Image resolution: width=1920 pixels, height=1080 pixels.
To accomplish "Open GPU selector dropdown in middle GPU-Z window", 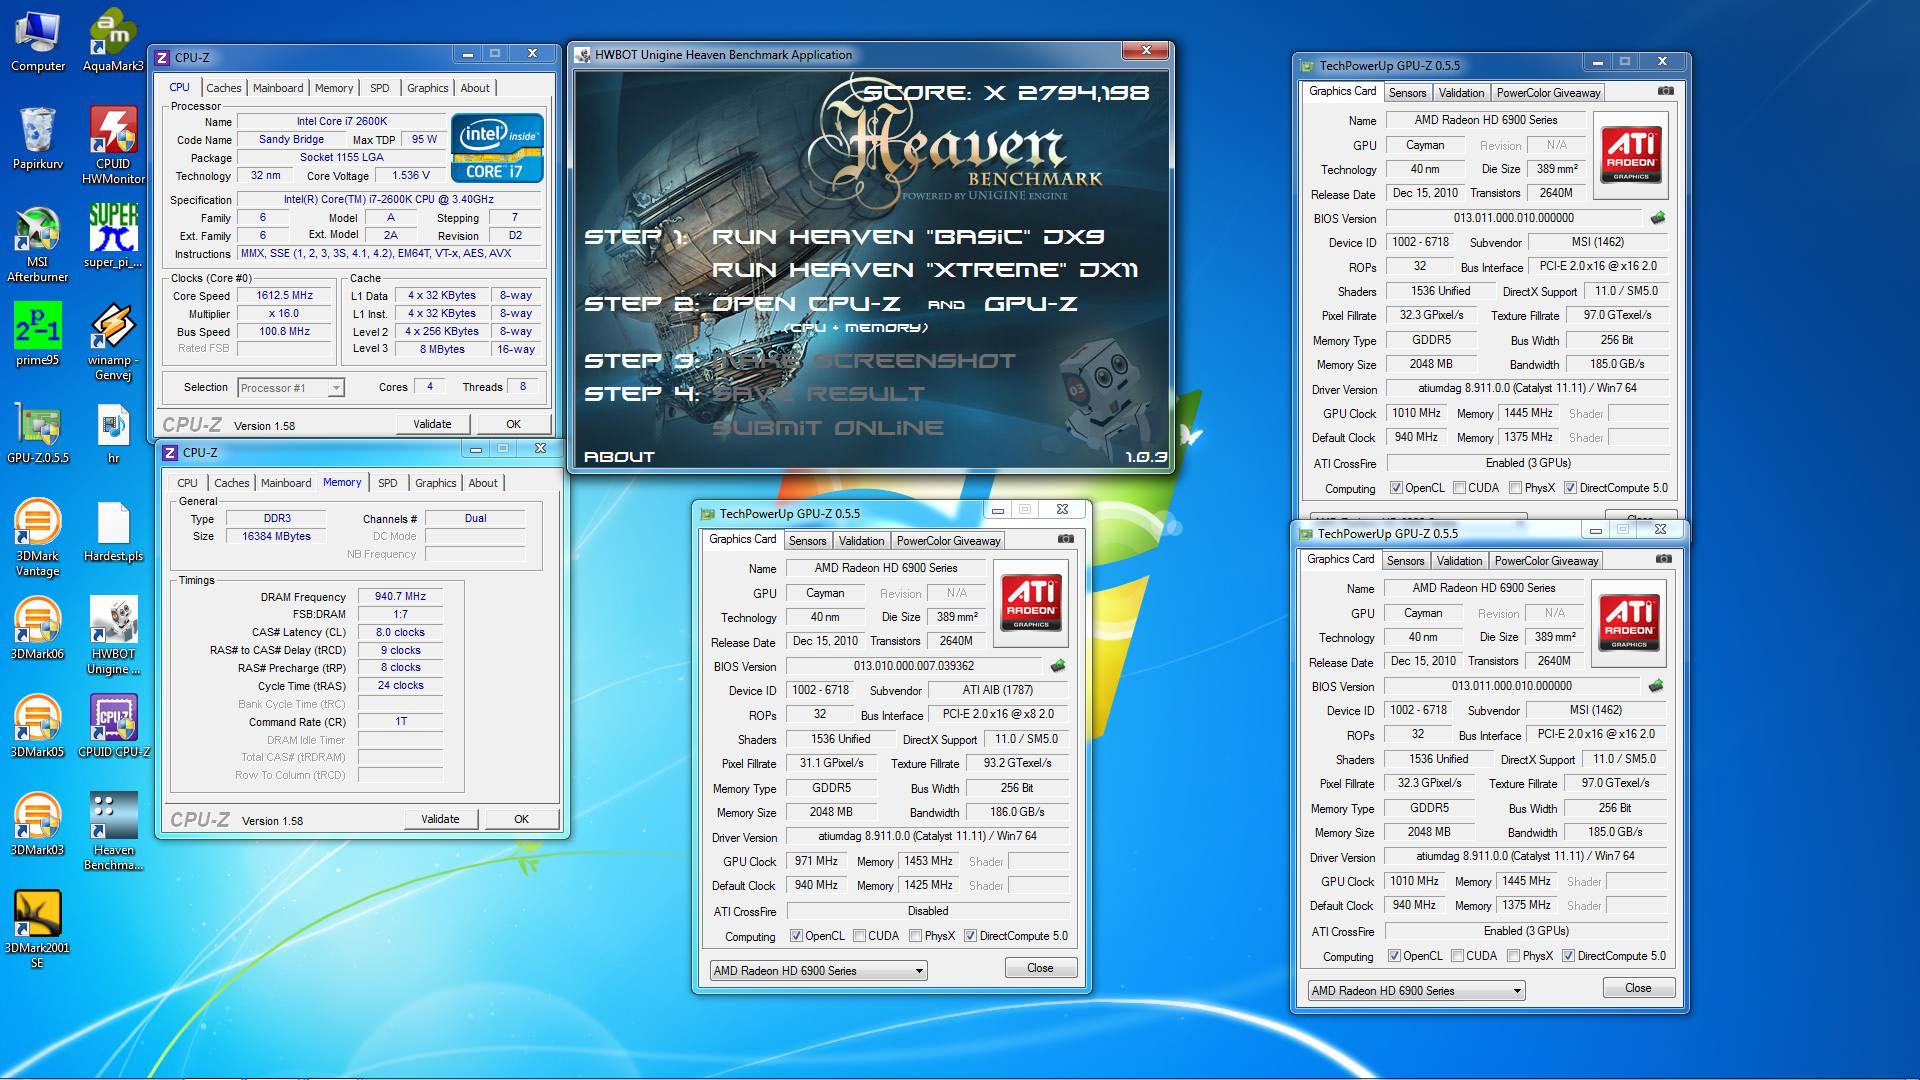I will click(818, 971).
